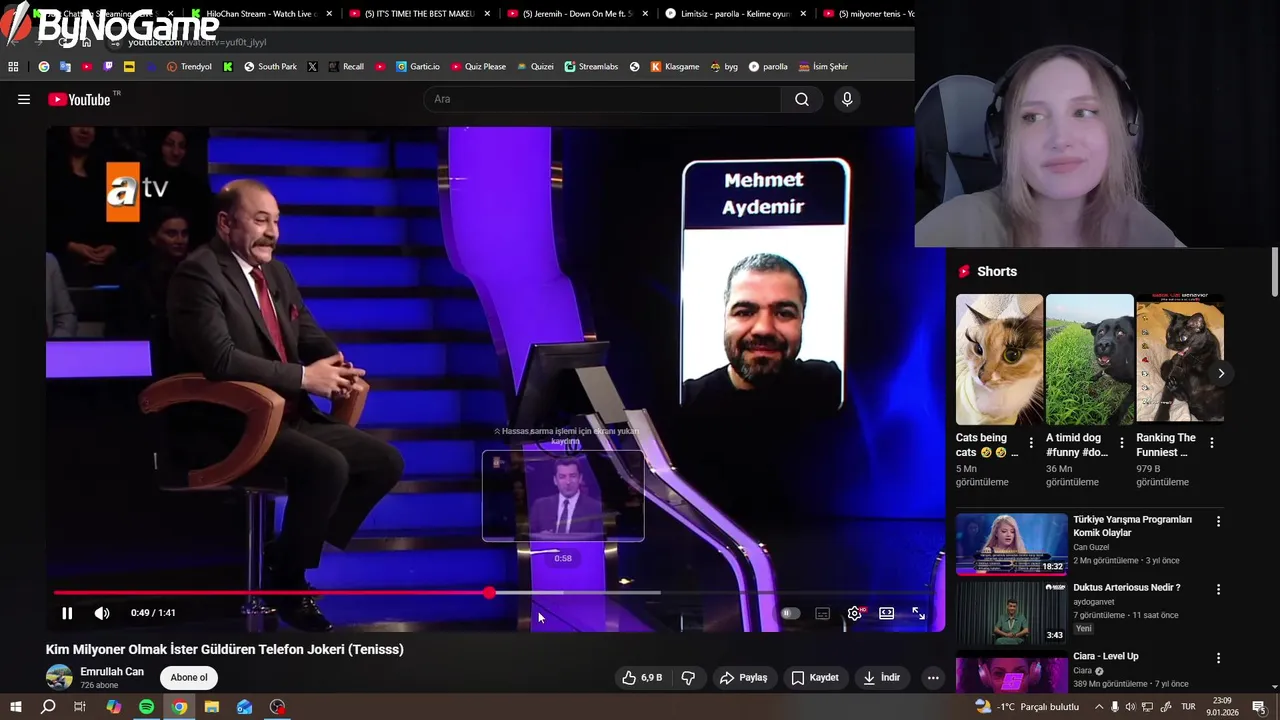1280x720 pixels.
Task: Open the Twitch bookmark icon
Action: [x=108, y=67]
